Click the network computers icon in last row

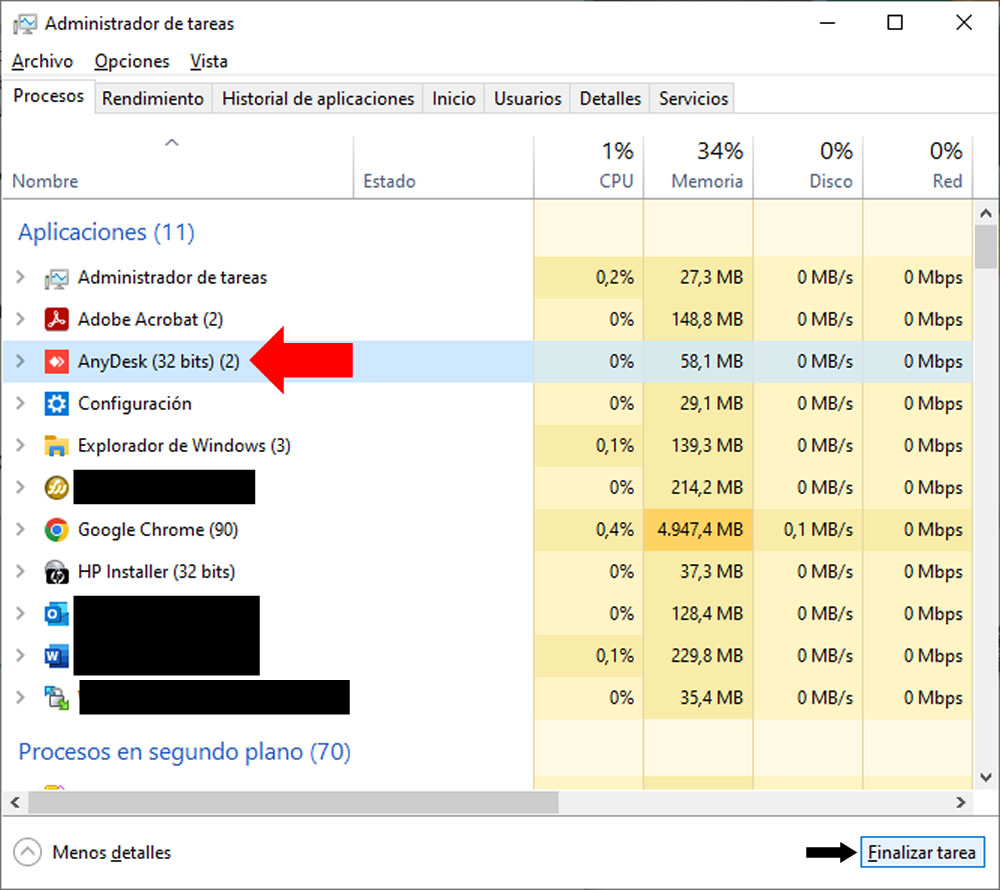(x=56, y=697)
